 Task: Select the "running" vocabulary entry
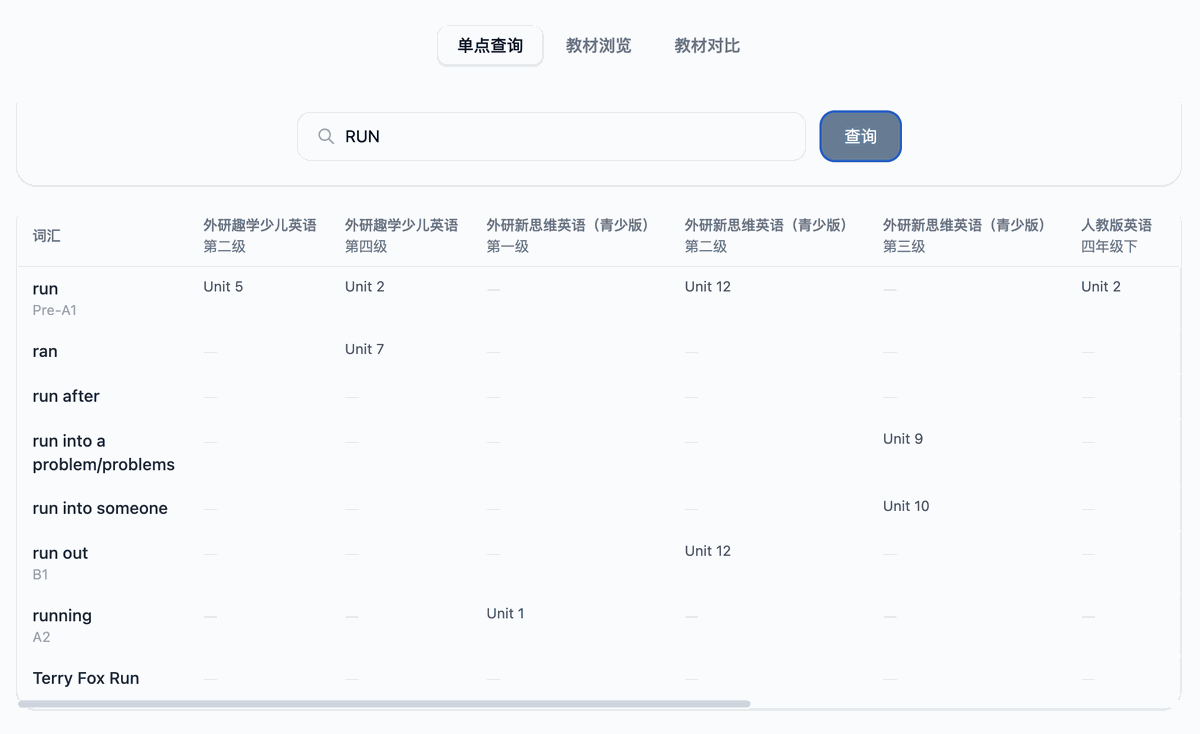pos(62,616)
